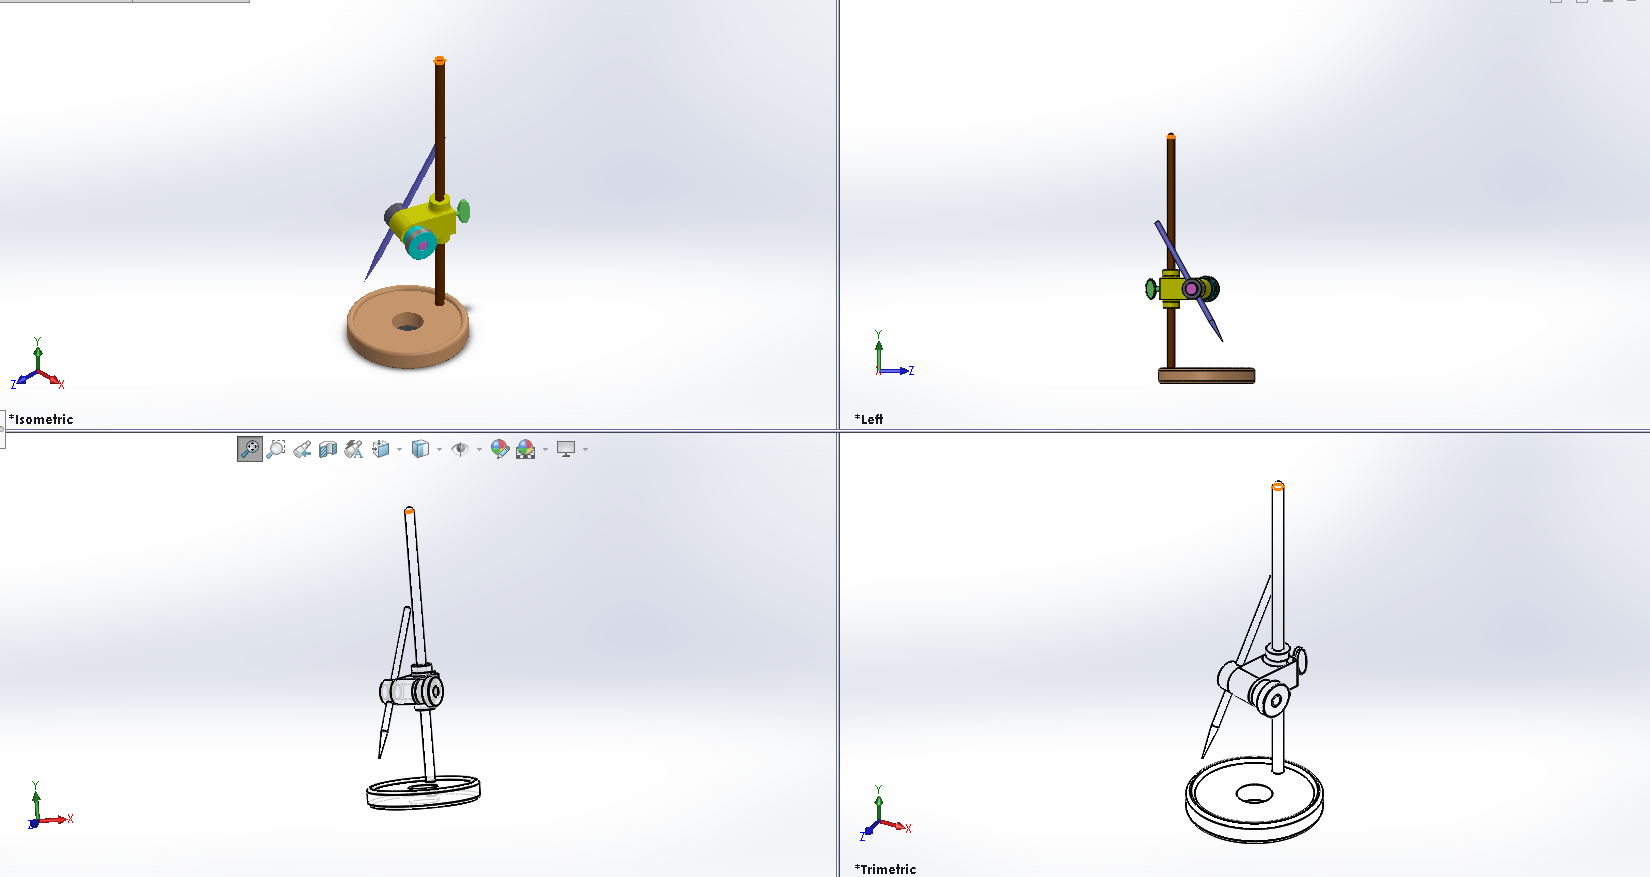Expand the Display Style dropdown arrow

pyautogui.click(x=439, y=450)
